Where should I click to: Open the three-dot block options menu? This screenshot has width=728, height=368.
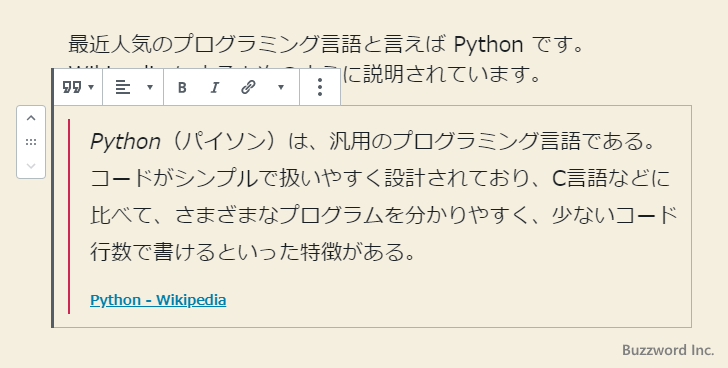coord(320,87)
